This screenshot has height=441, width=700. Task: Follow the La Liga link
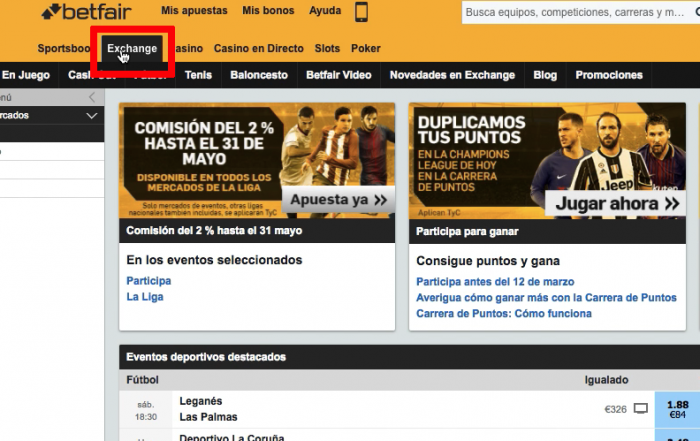pyautogui.click(x=145, y=297)
